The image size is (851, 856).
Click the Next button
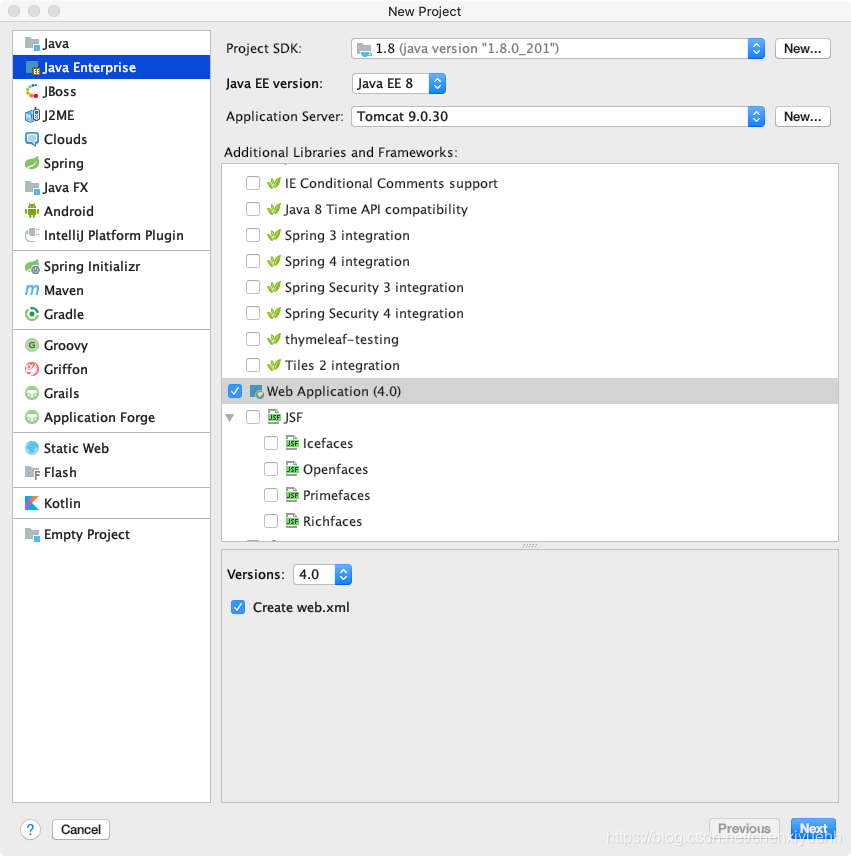pos(813,829)
